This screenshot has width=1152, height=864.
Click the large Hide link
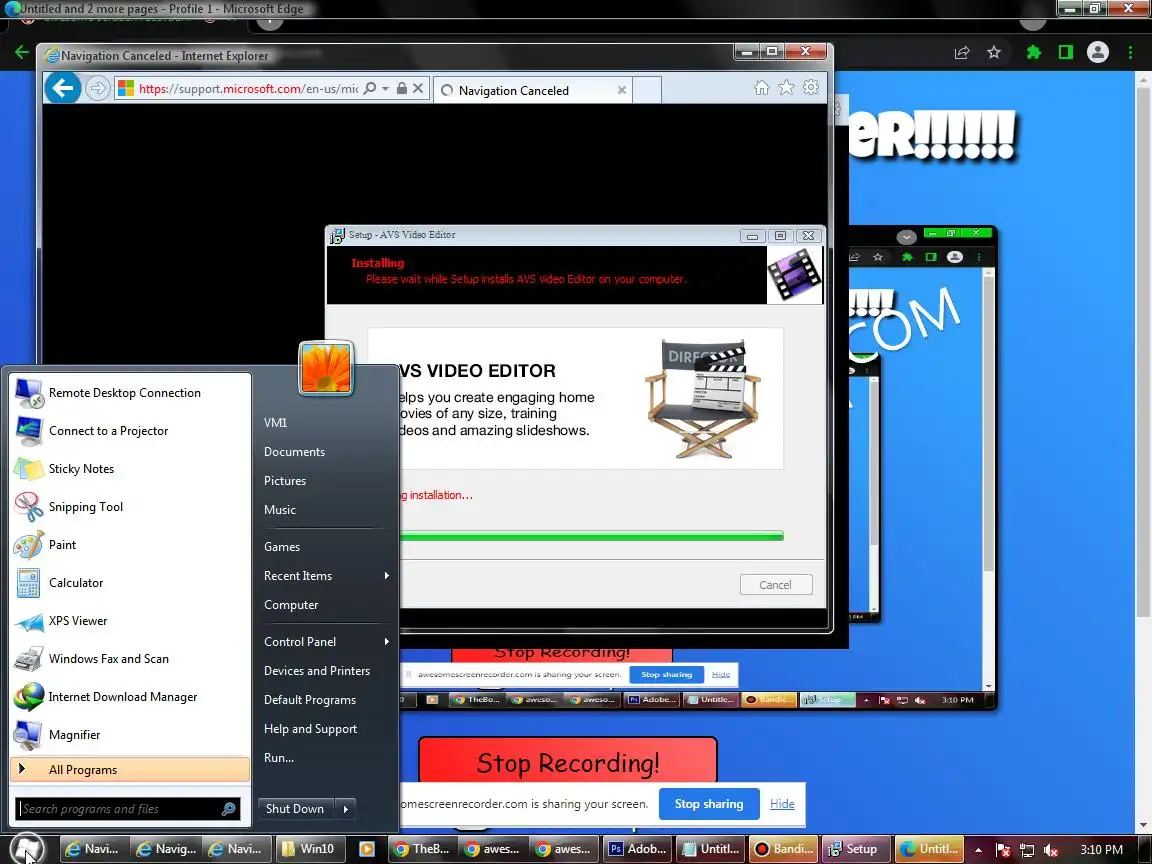pos(782,804)
